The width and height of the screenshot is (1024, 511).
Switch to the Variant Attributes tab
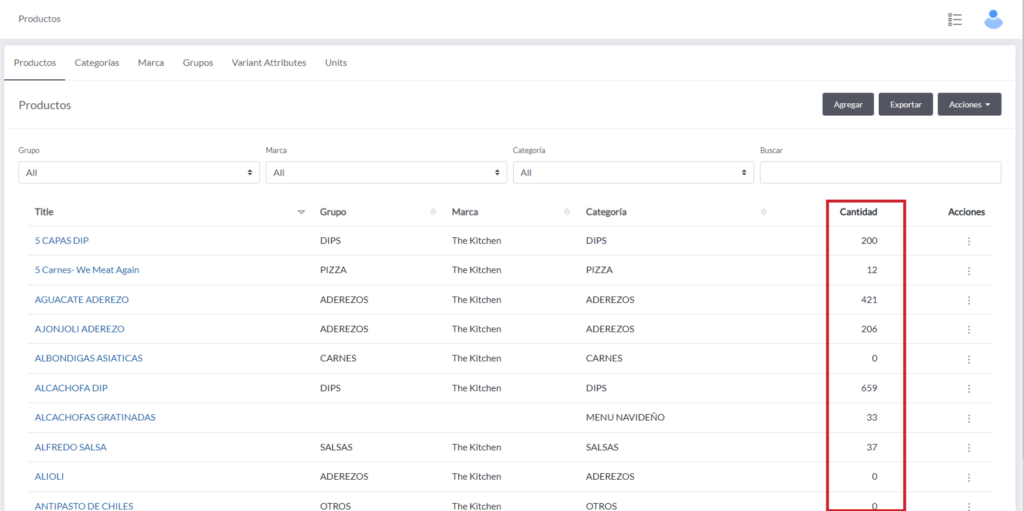(269, 62)
